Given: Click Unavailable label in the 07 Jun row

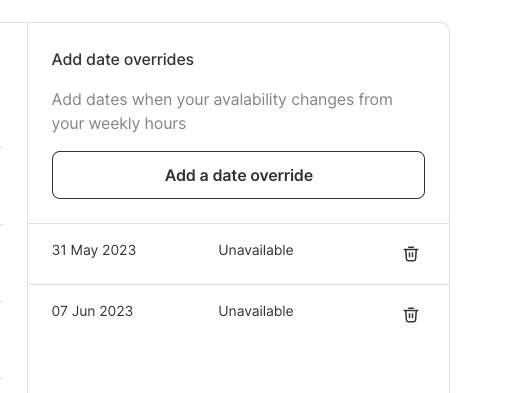Looking at the screenshot, I should (x=256, y=311).
